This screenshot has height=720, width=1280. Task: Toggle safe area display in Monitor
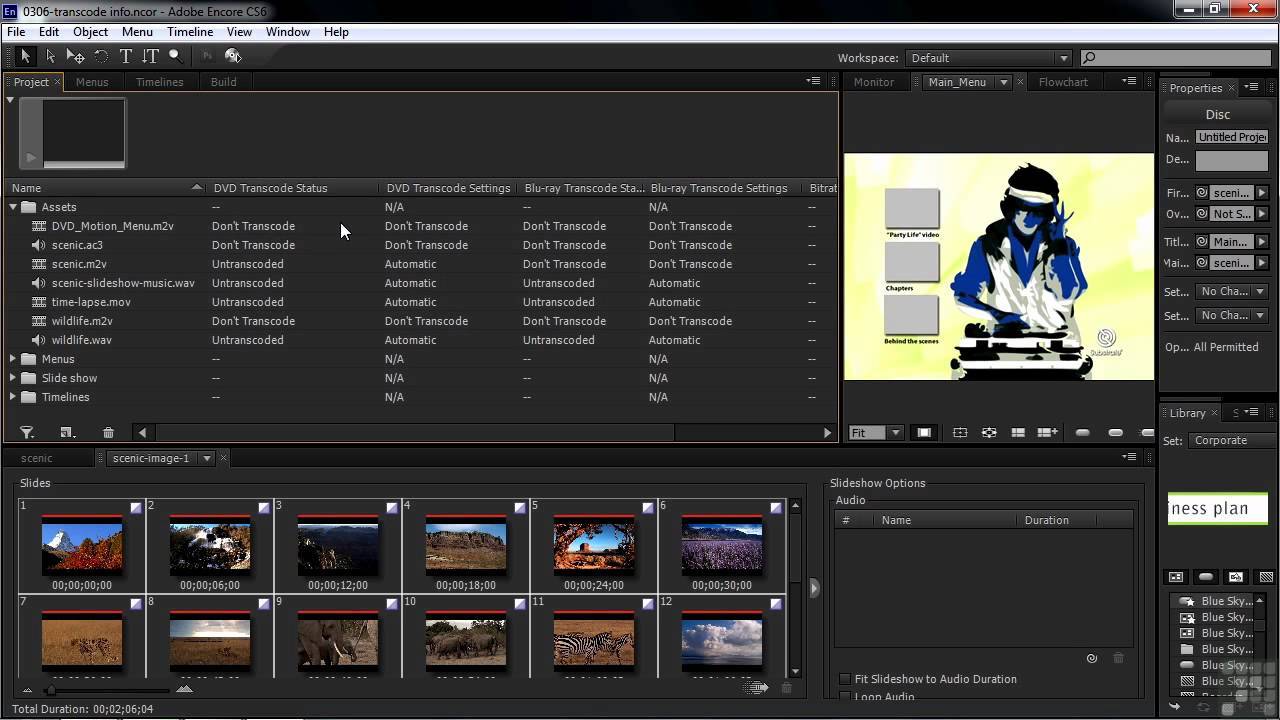coord(924,433)
